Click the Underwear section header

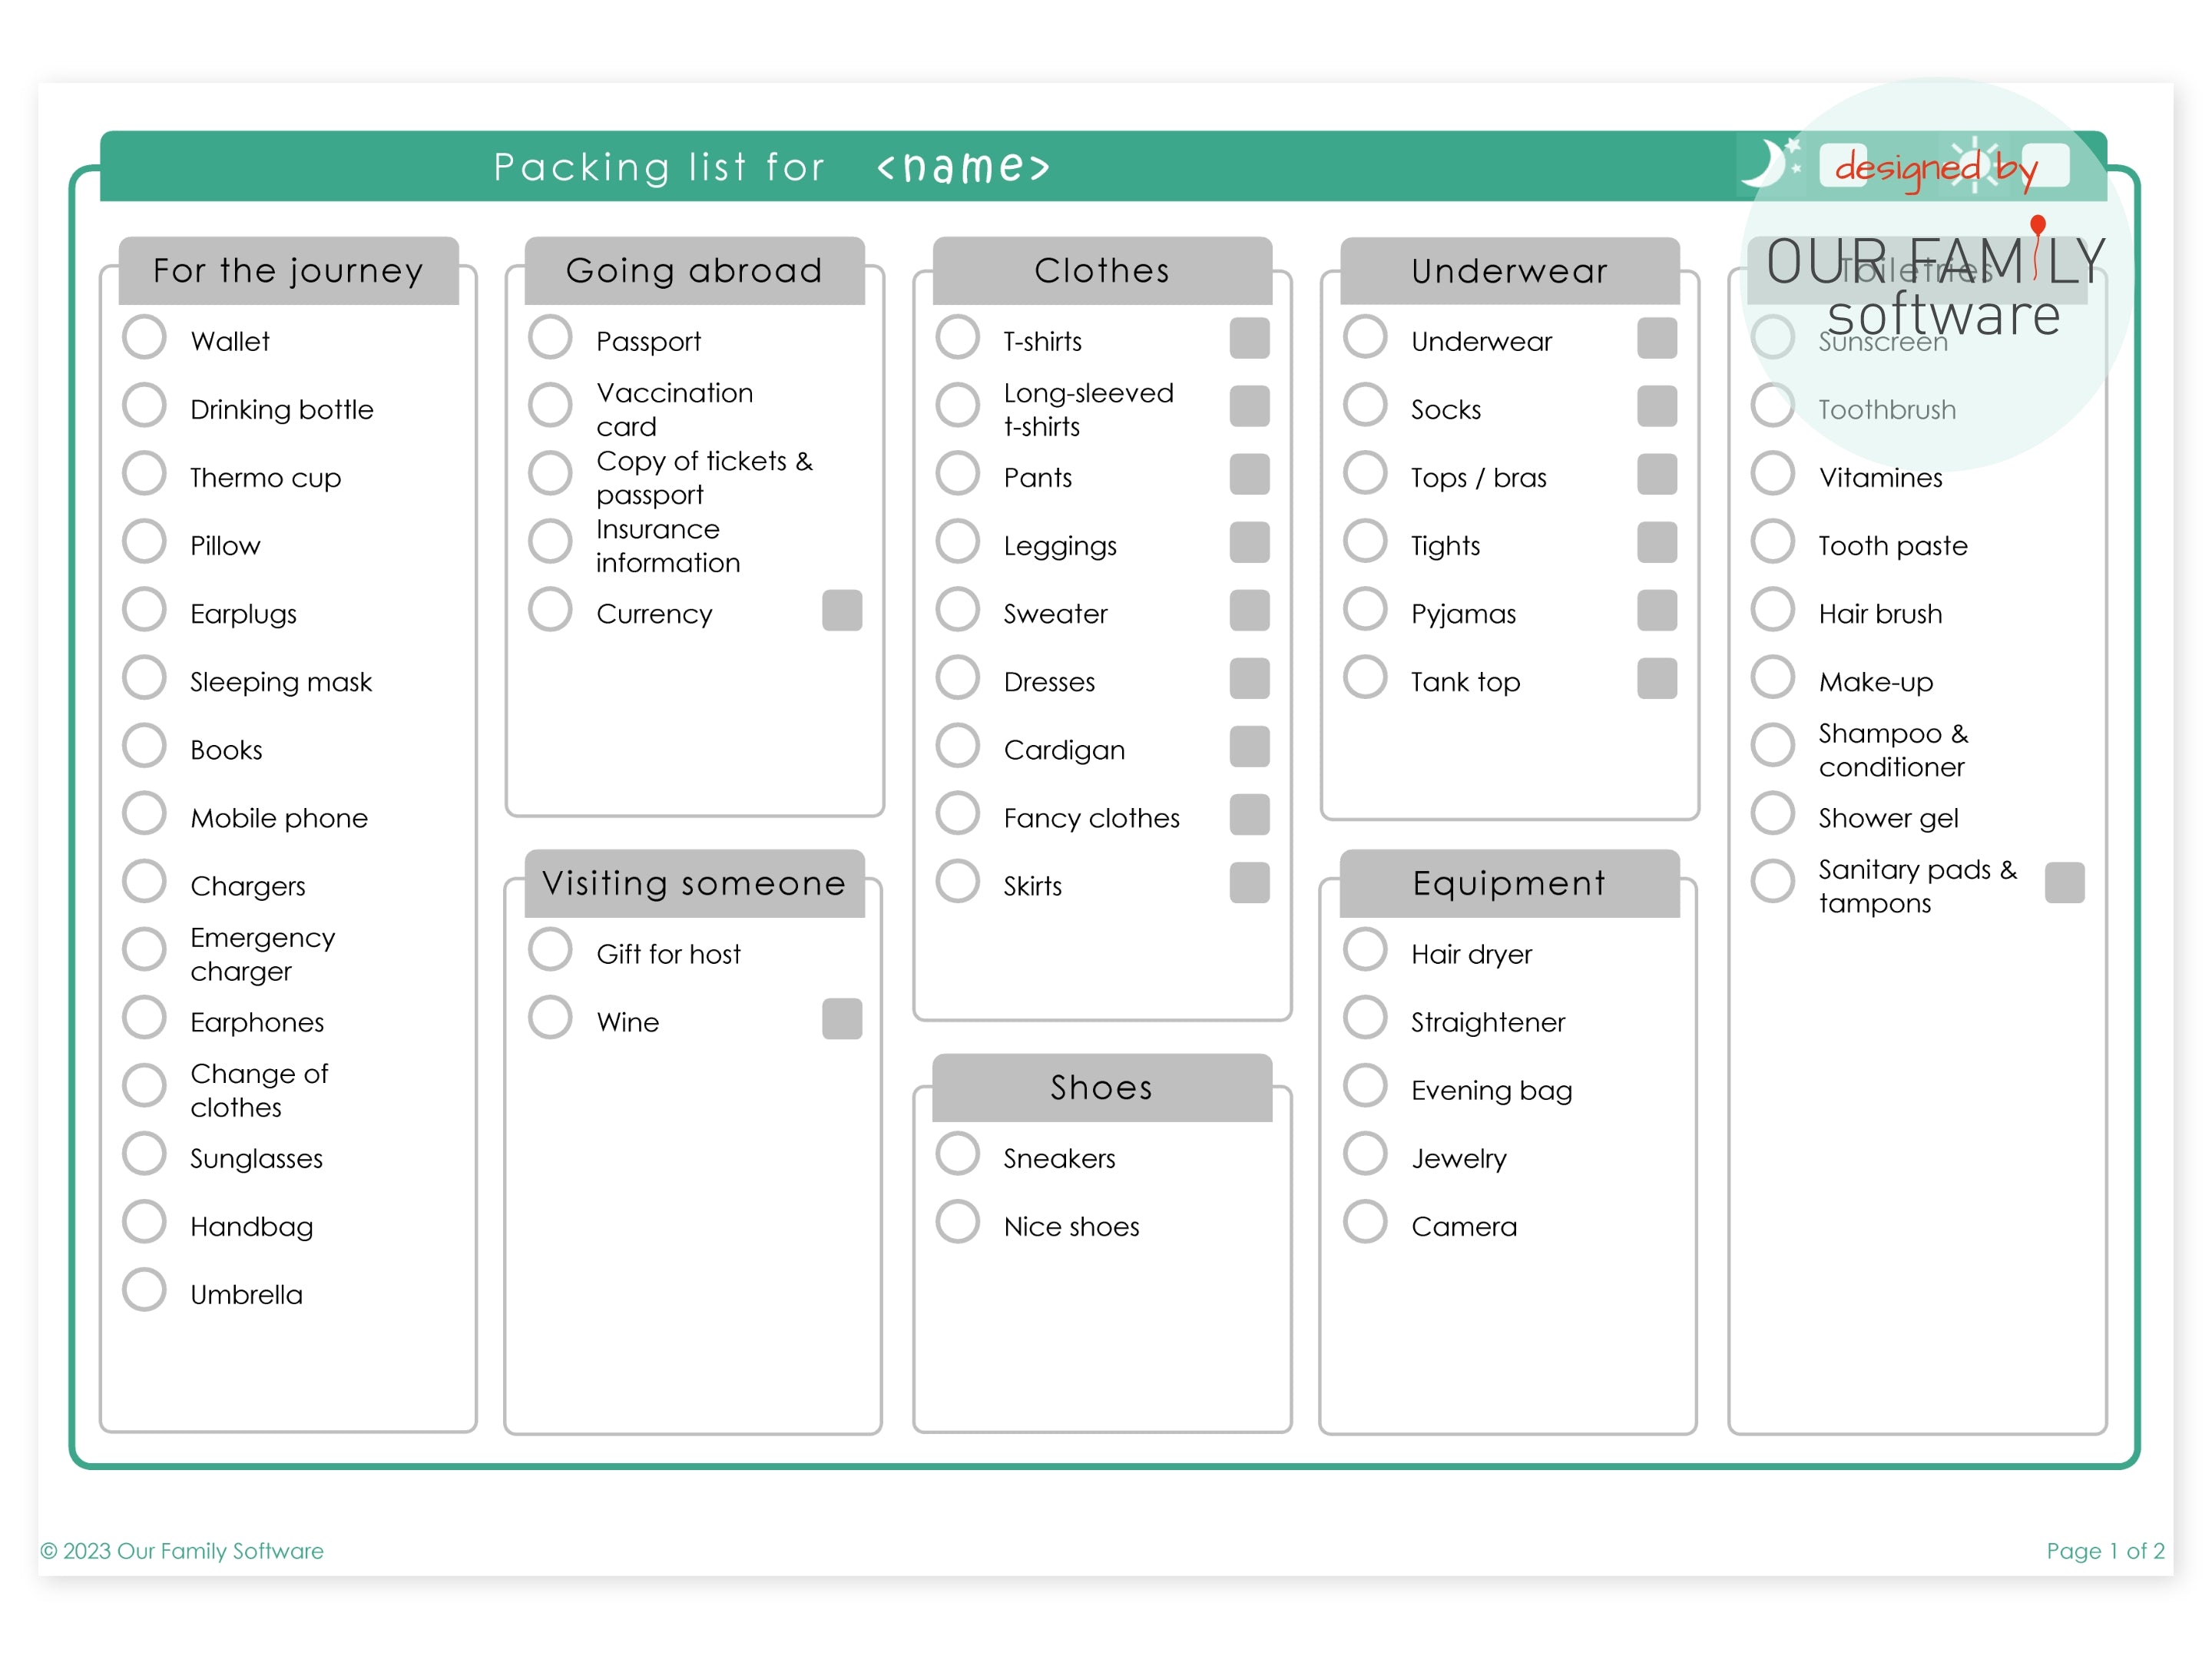tap(1510, 271)
